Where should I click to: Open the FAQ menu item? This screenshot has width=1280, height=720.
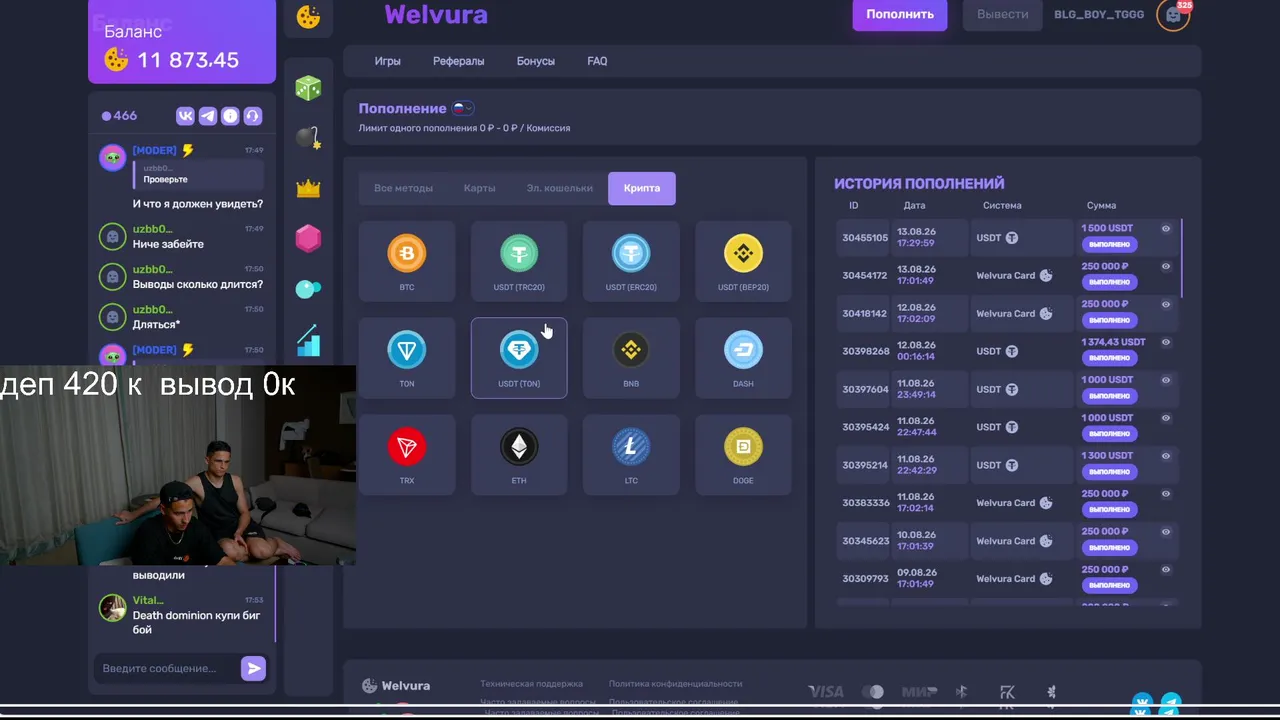click(597, 61)
